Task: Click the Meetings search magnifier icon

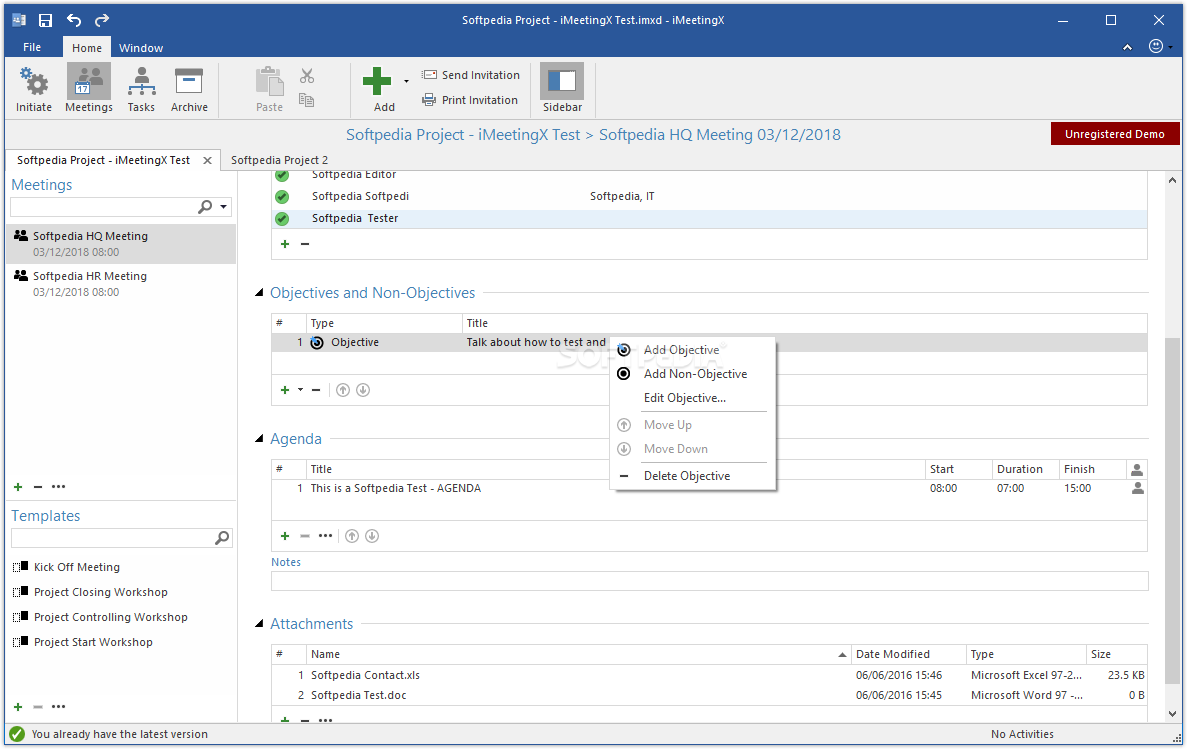Action: pyautogui.click(x=205, y=207)
